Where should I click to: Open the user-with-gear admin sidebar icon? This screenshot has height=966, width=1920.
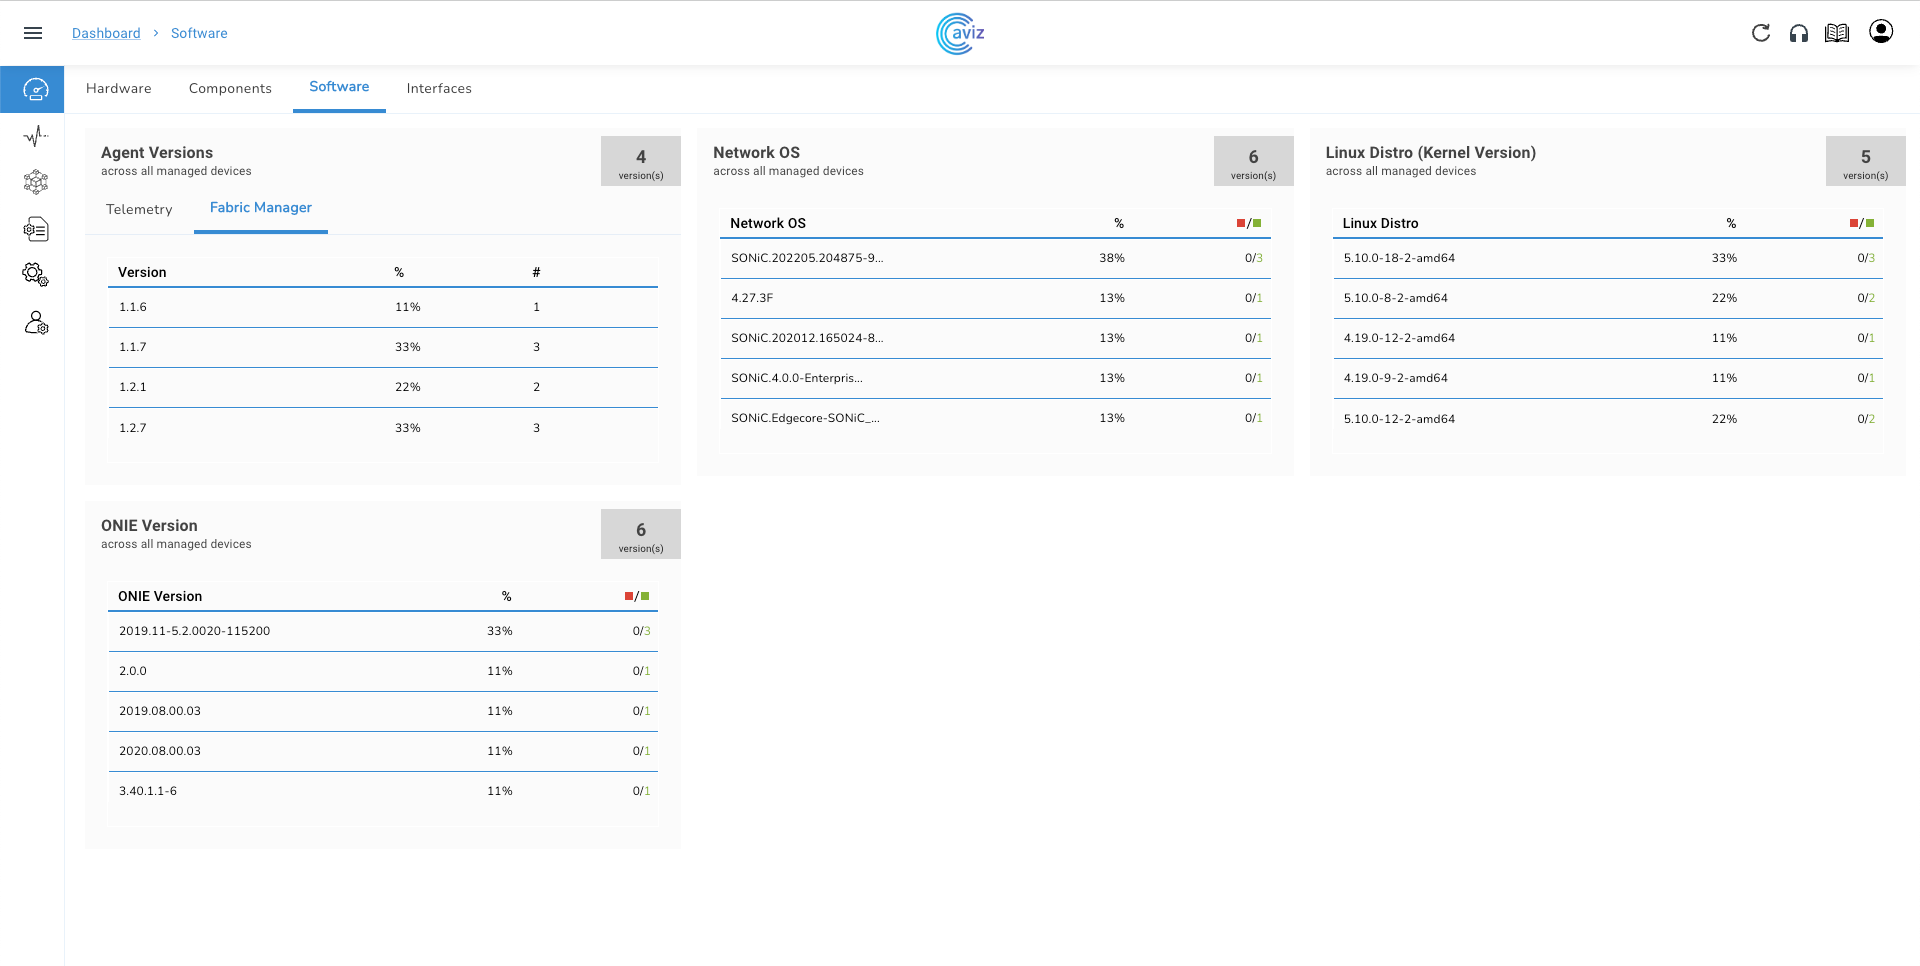tap(35, 323)
